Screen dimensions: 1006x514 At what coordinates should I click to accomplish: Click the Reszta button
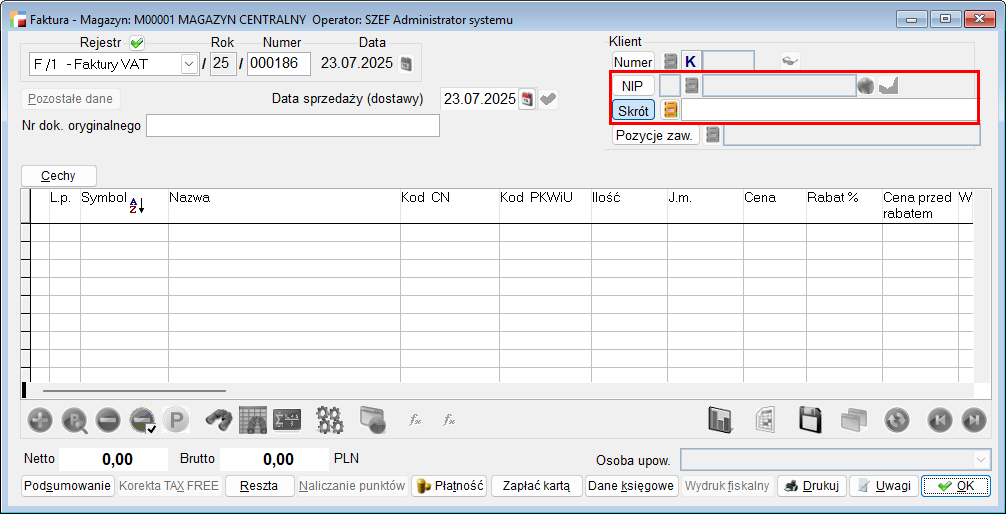click(x=259, y=486)
